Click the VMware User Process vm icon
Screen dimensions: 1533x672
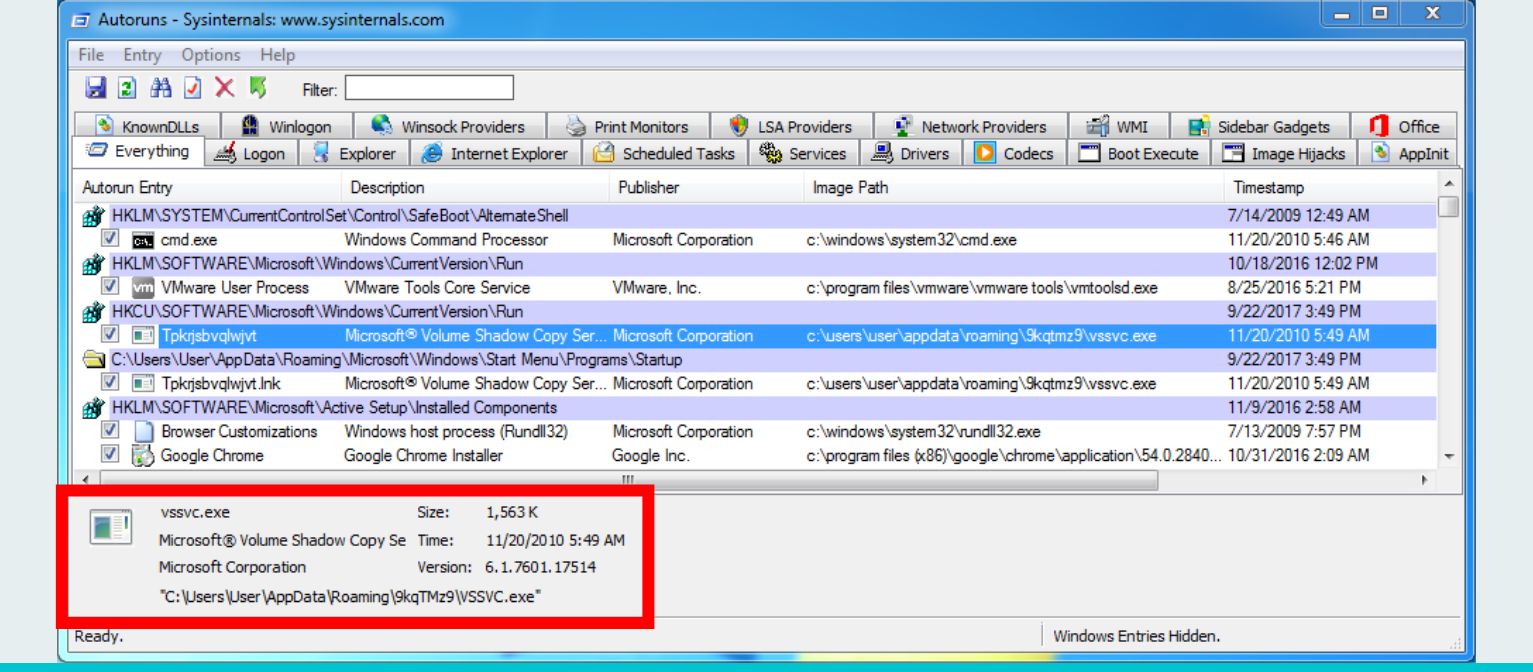click(142, 288)
